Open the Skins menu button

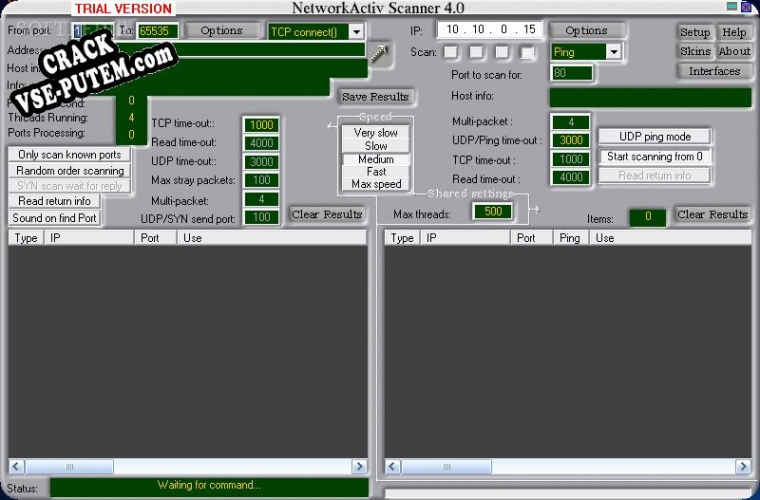point(695,51)
